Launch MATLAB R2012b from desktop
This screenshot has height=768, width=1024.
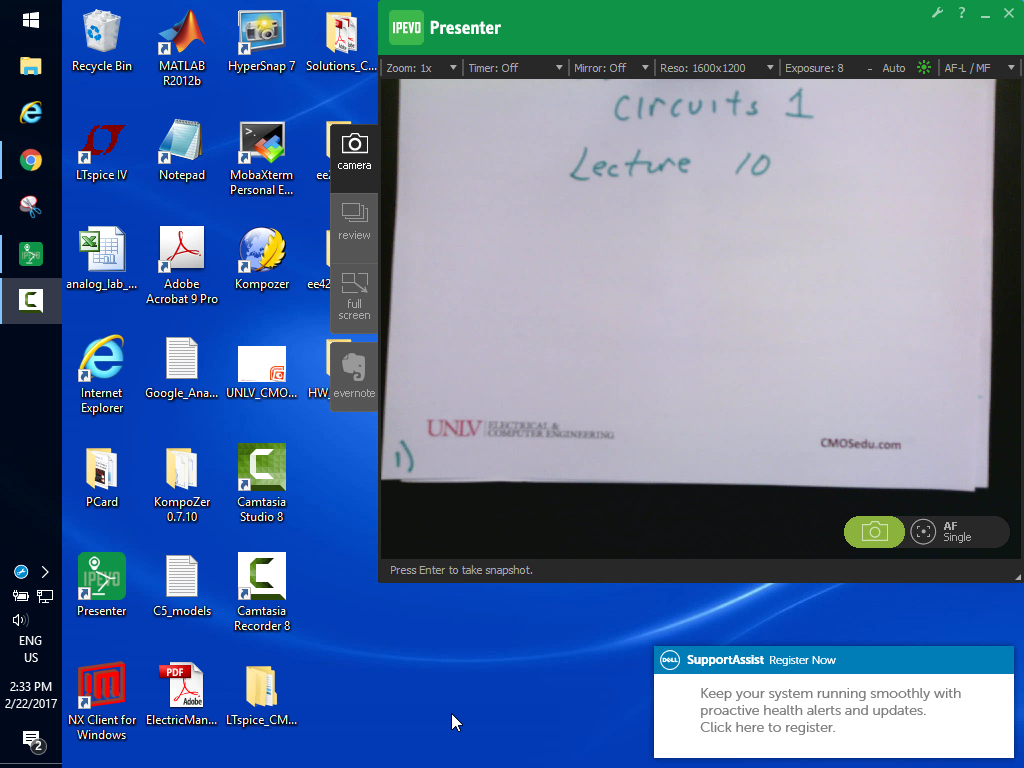tap(182, 48)
